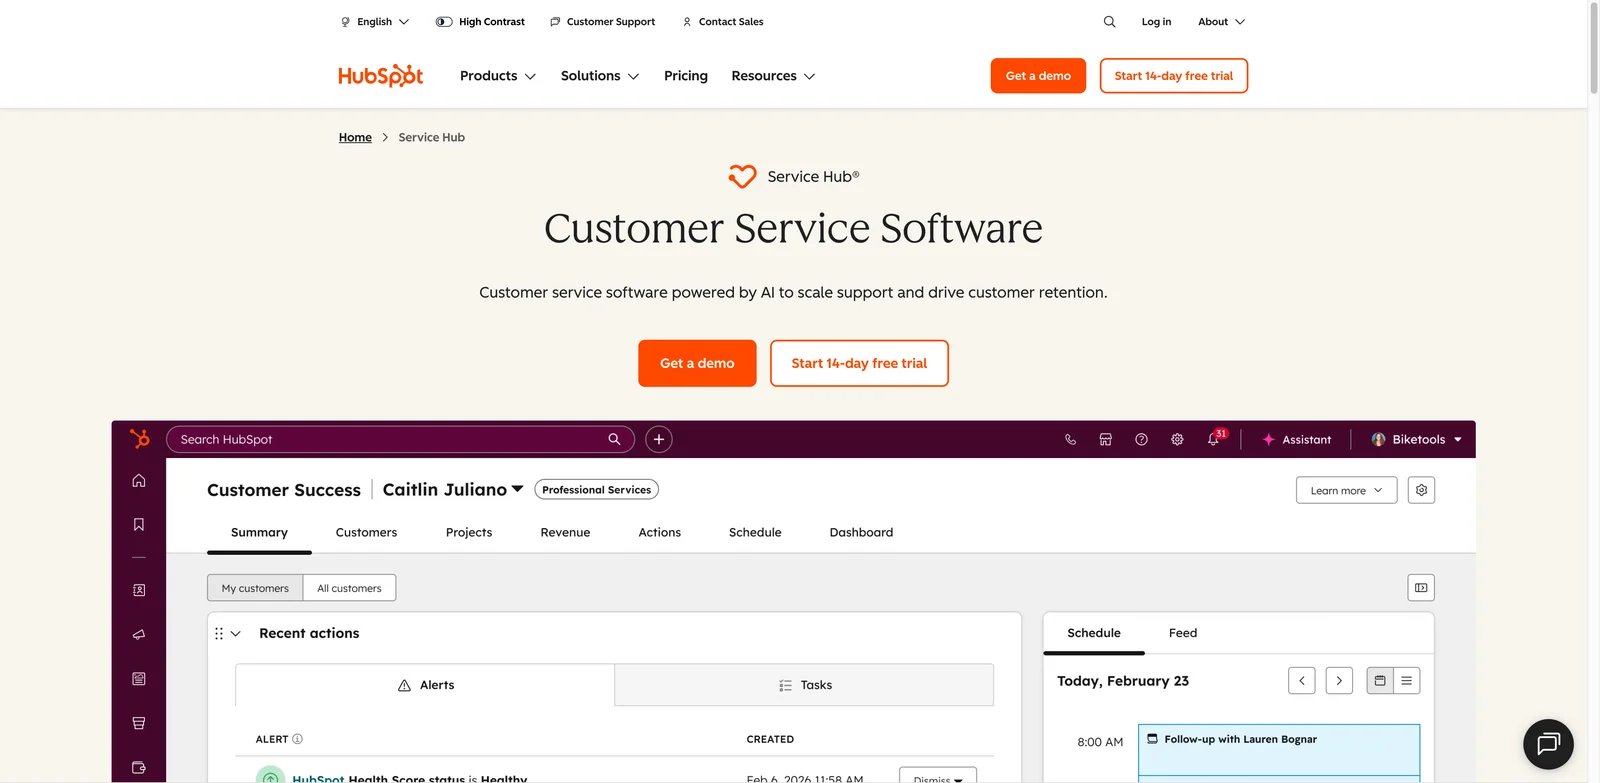Go to next day in Schedule
The height and width of the screenshot is (783, 1600).
coord(1339,681)
